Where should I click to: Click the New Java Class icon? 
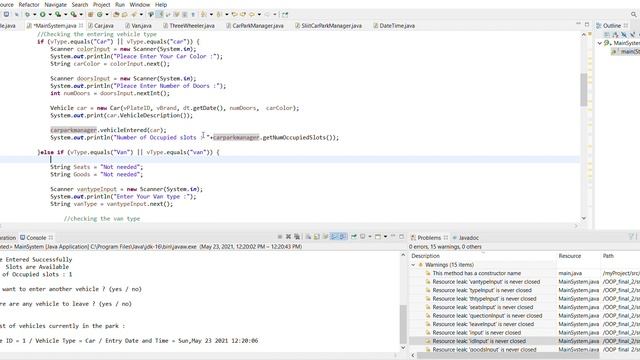pos(99,14)
